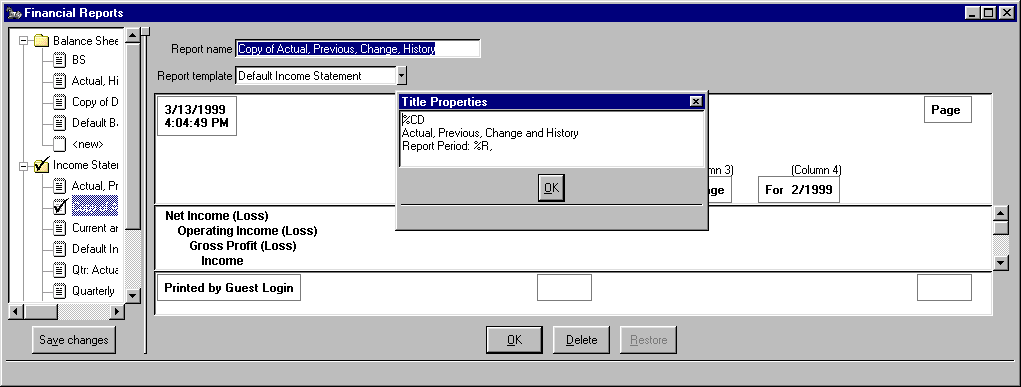This screenshot has height=387, width=1021.
Task: Click the 'Gross Profit (Loss)' row
Action: tap(243, 246)
